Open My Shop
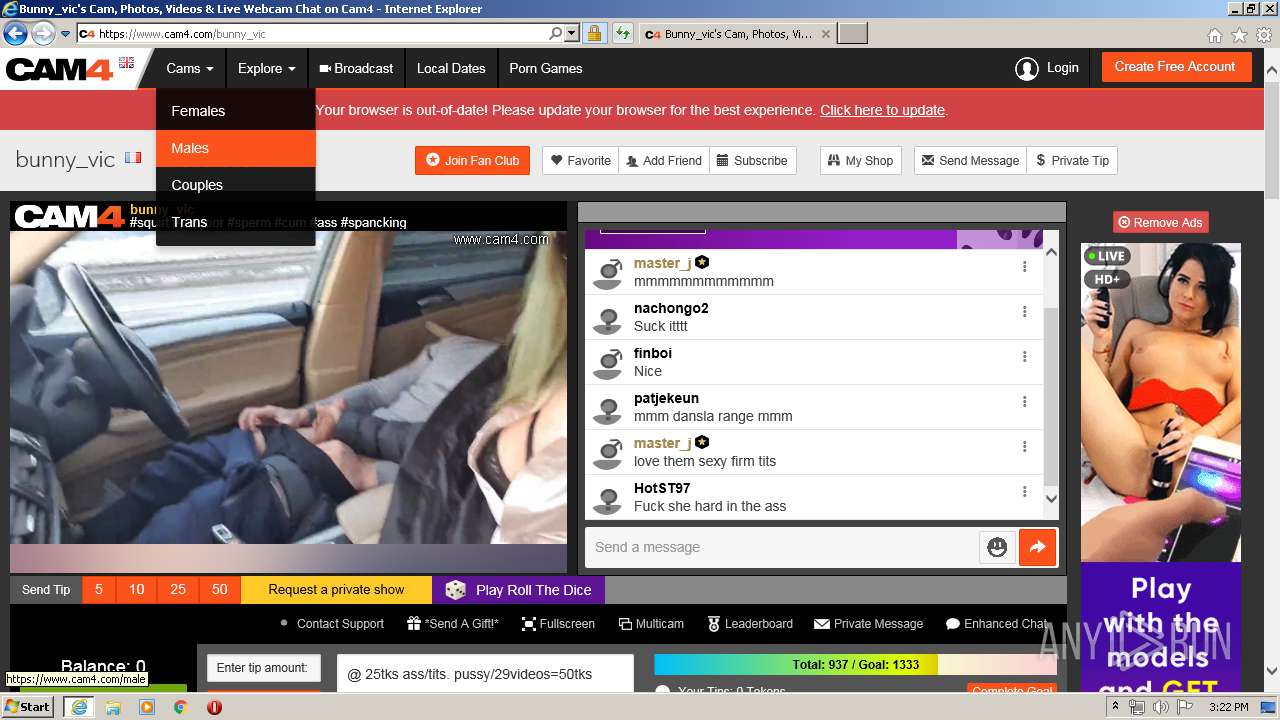 click(860, 160)
